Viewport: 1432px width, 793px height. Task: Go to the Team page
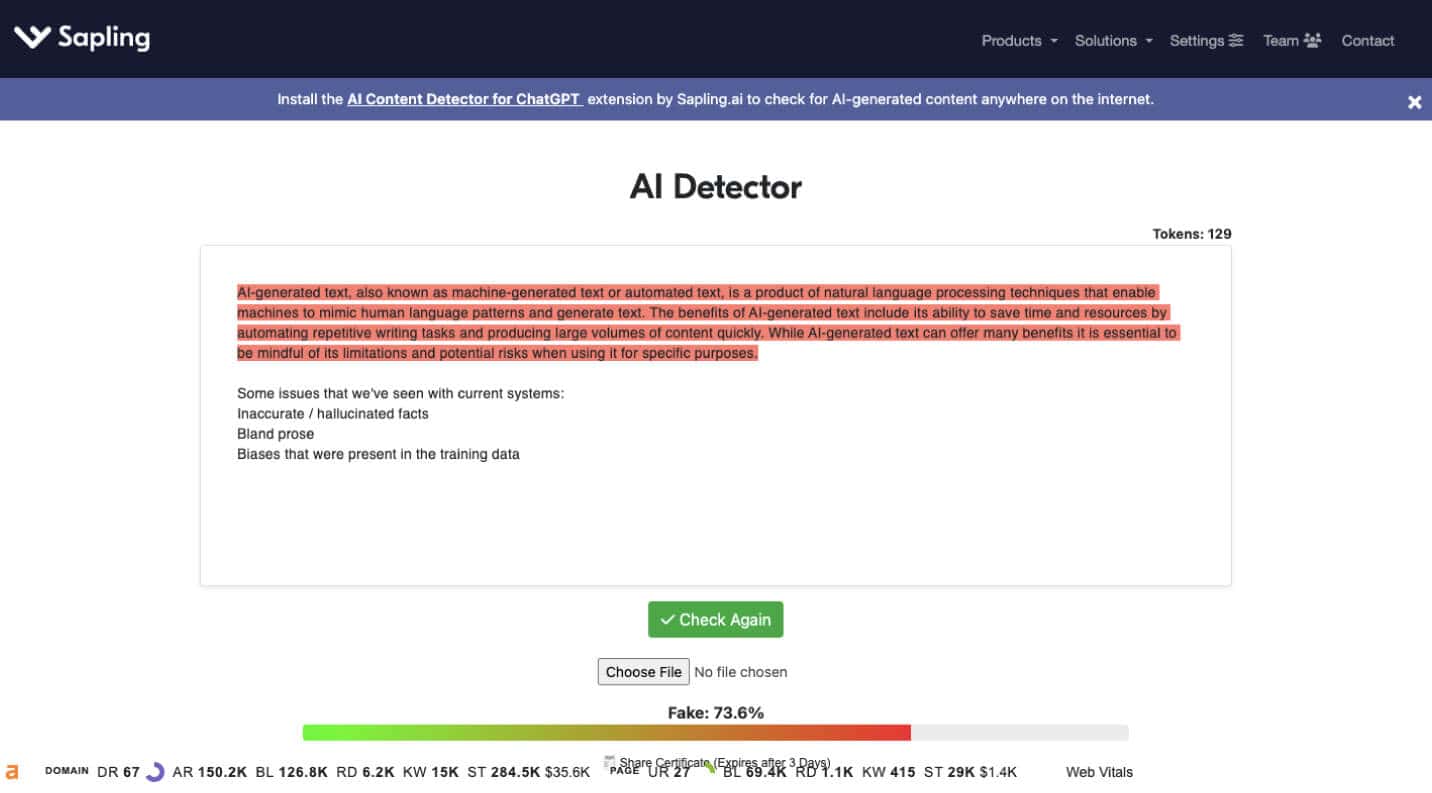(1292, 41)
